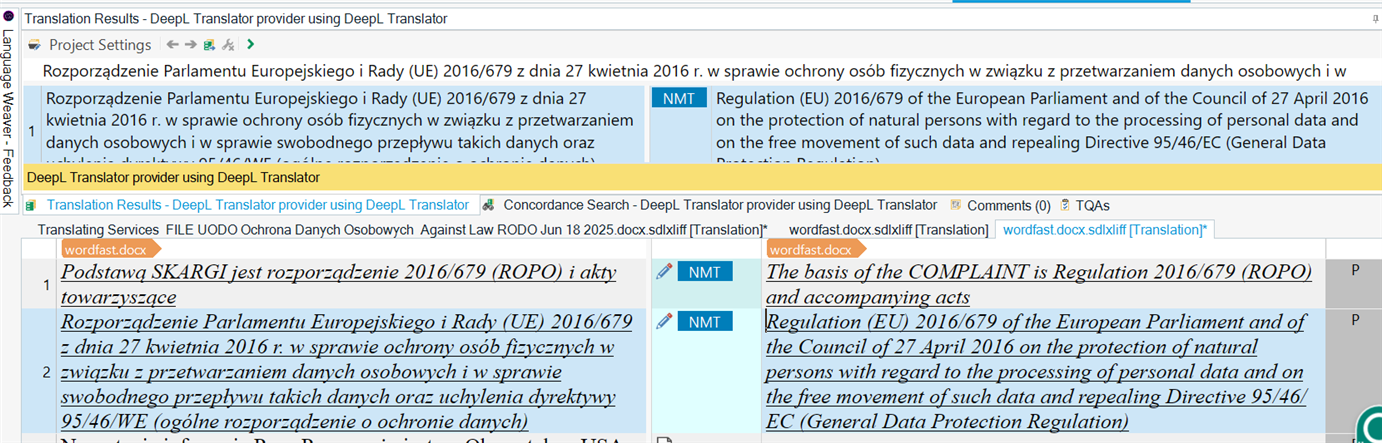Click the apply translation icon in toolbar
Screen dimensions: 1382x443
coord(209,45)
